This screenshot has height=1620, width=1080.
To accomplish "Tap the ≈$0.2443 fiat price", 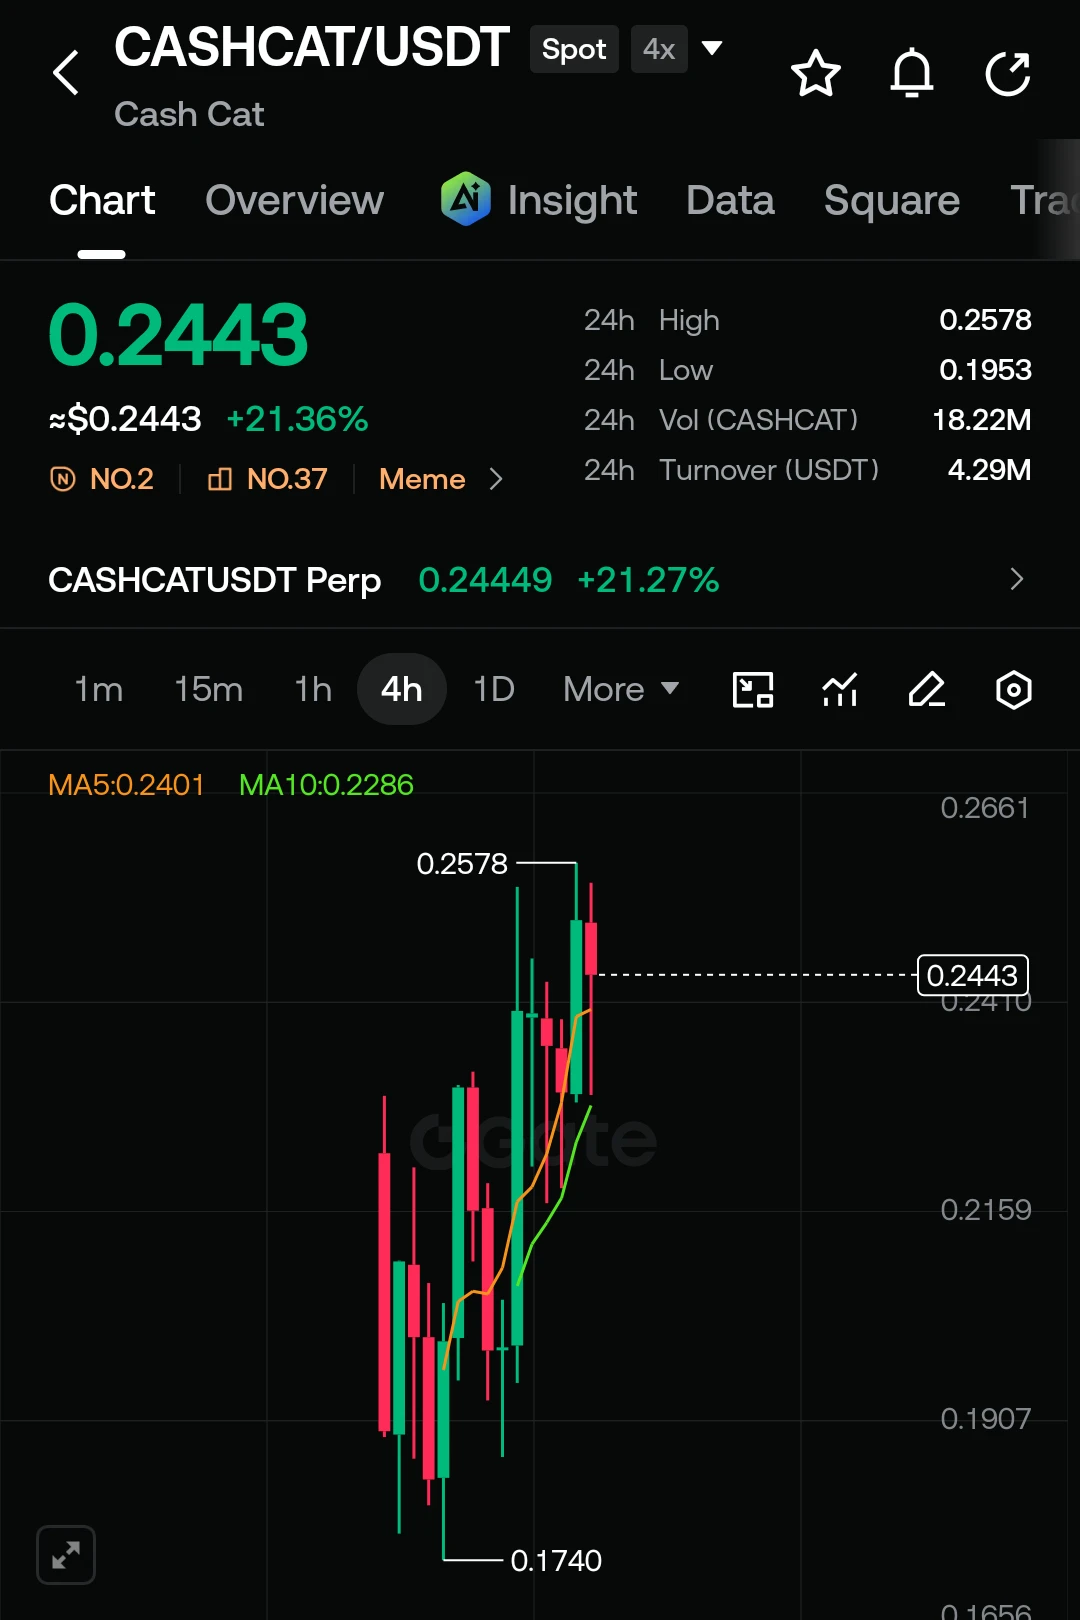I will point(125,419).
